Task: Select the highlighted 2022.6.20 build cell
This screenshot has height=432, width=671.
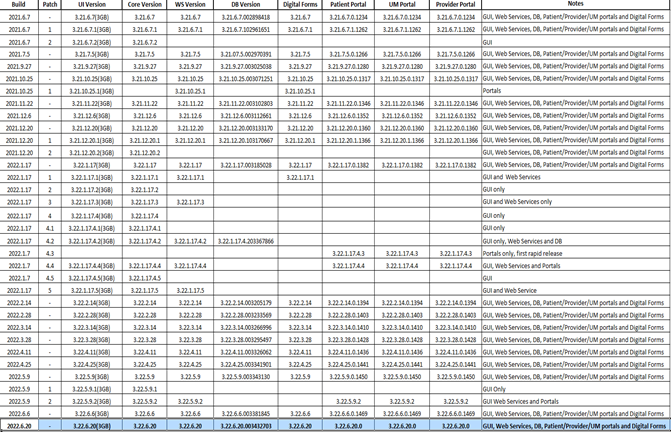Action: (19, 426)
